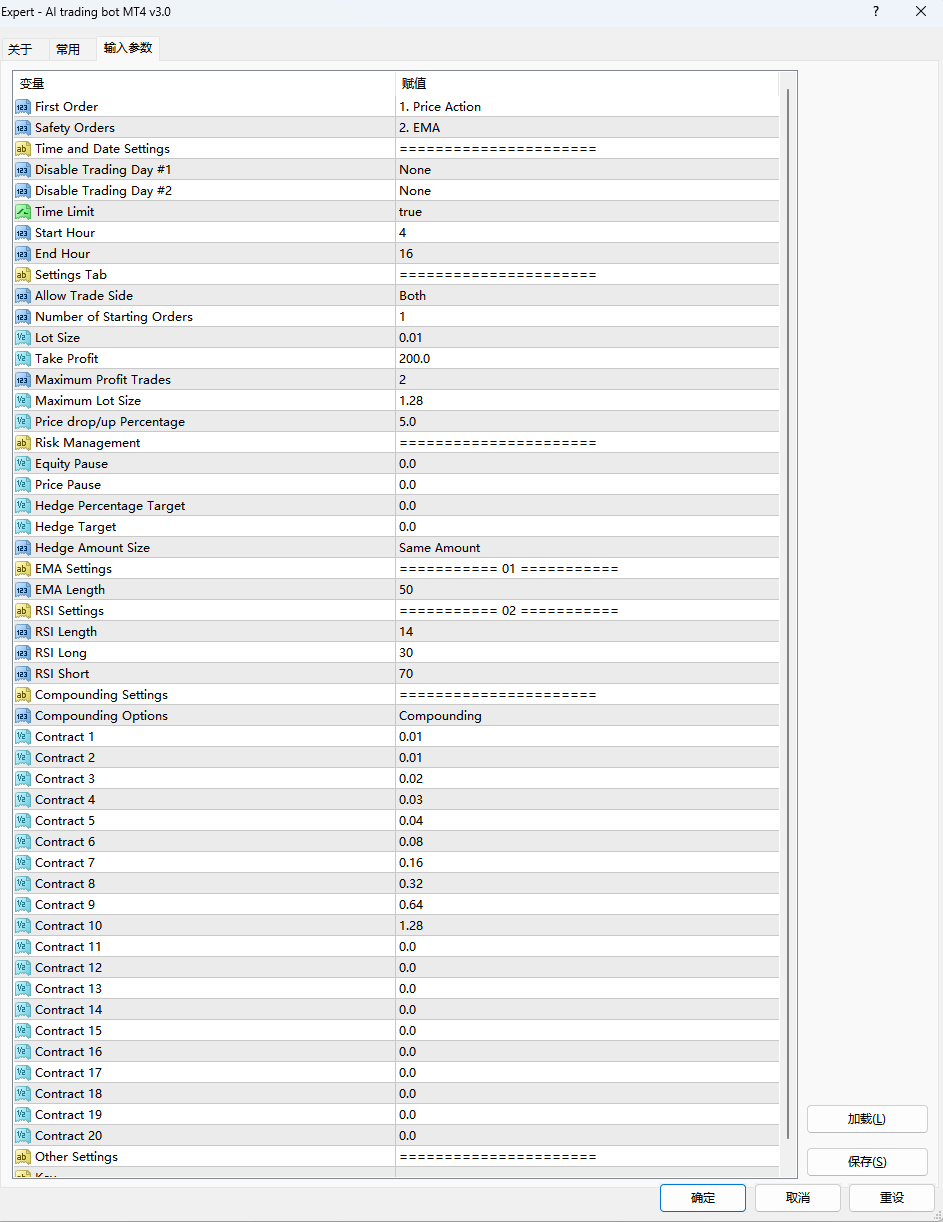The width and height of the screenshot is (943, 1222).
Task: Open the Compounding Options value dropdown
Action: [440, 716]
